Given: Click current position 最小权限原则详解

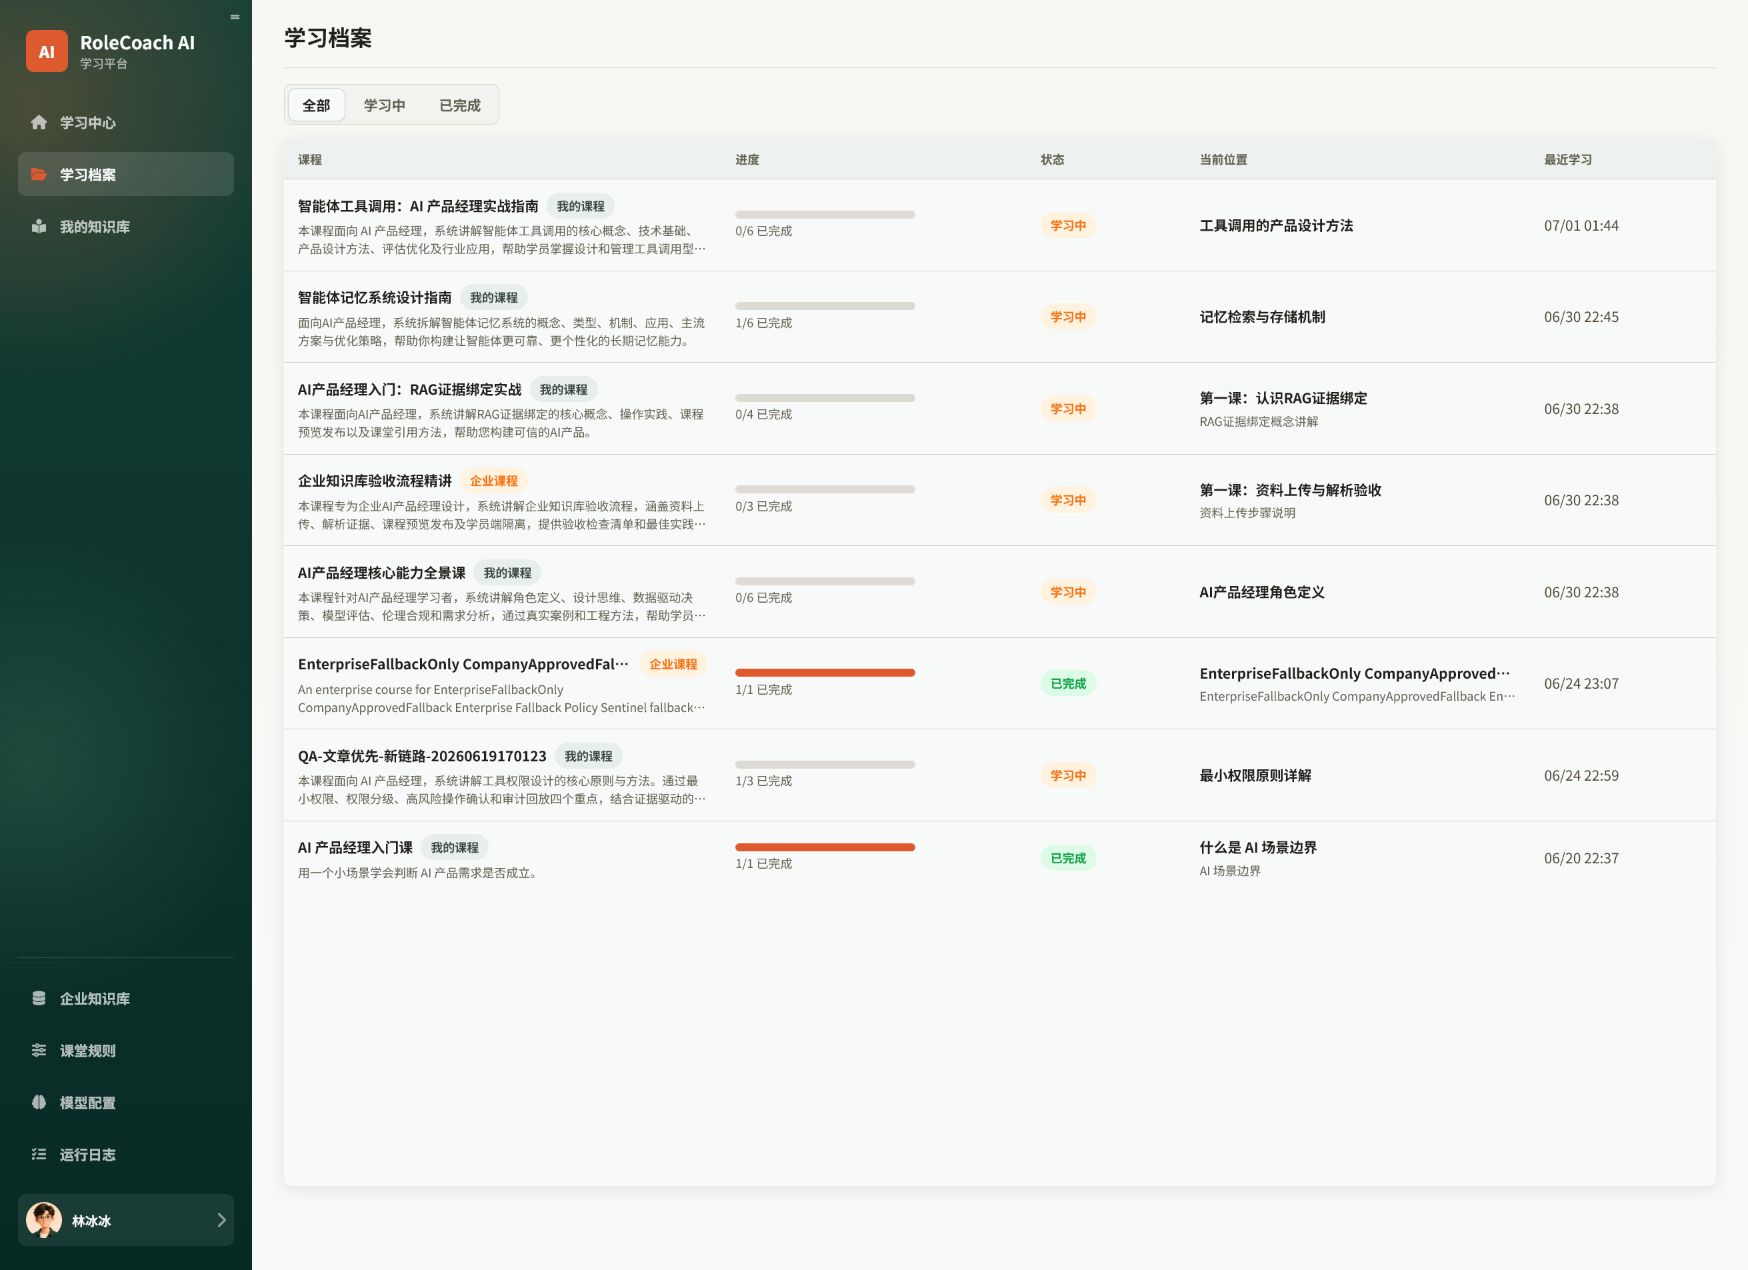Looking at the screenshot, I should tap(1255, 776).
